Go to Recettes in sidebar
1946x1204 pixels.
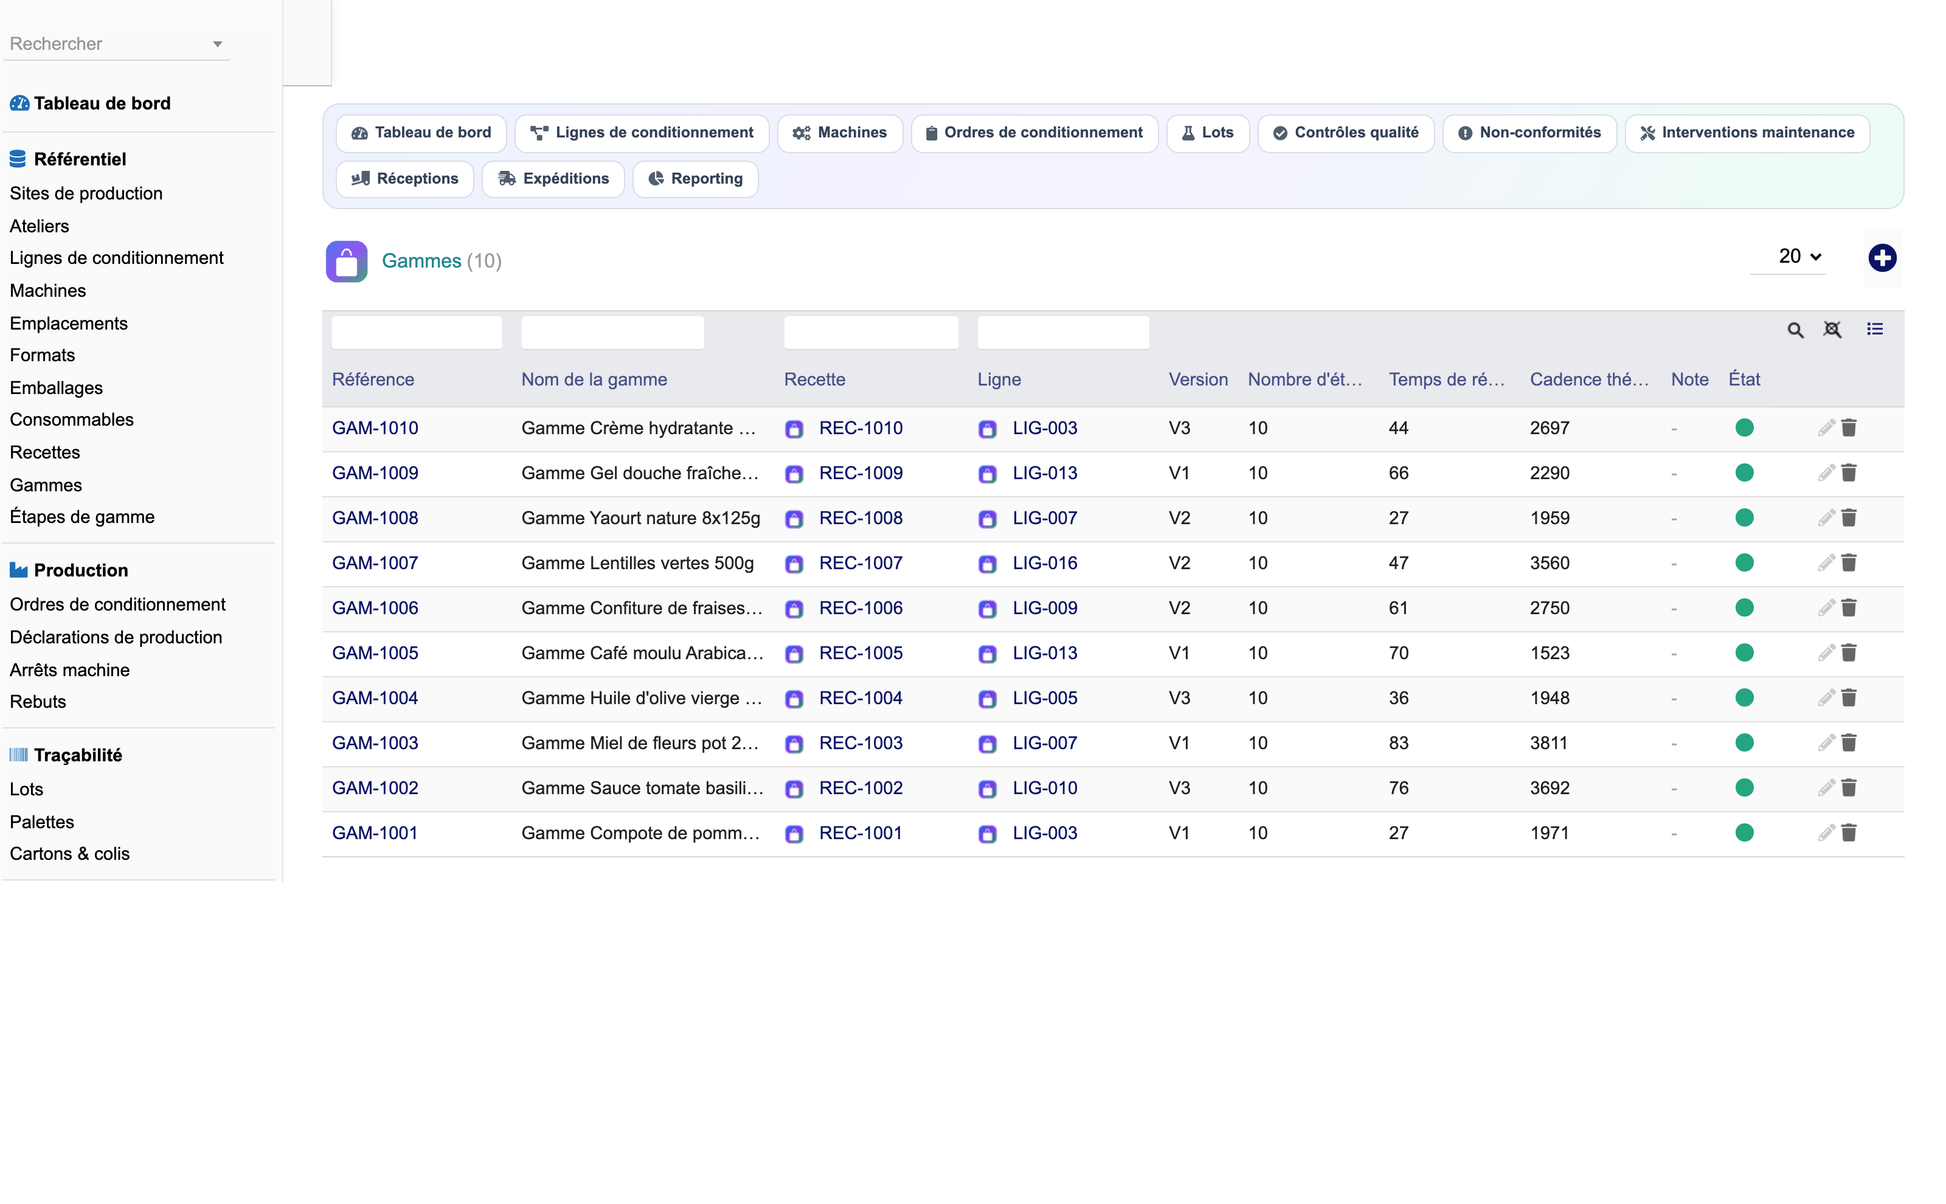pyautogui.click(x=45, y=452)
